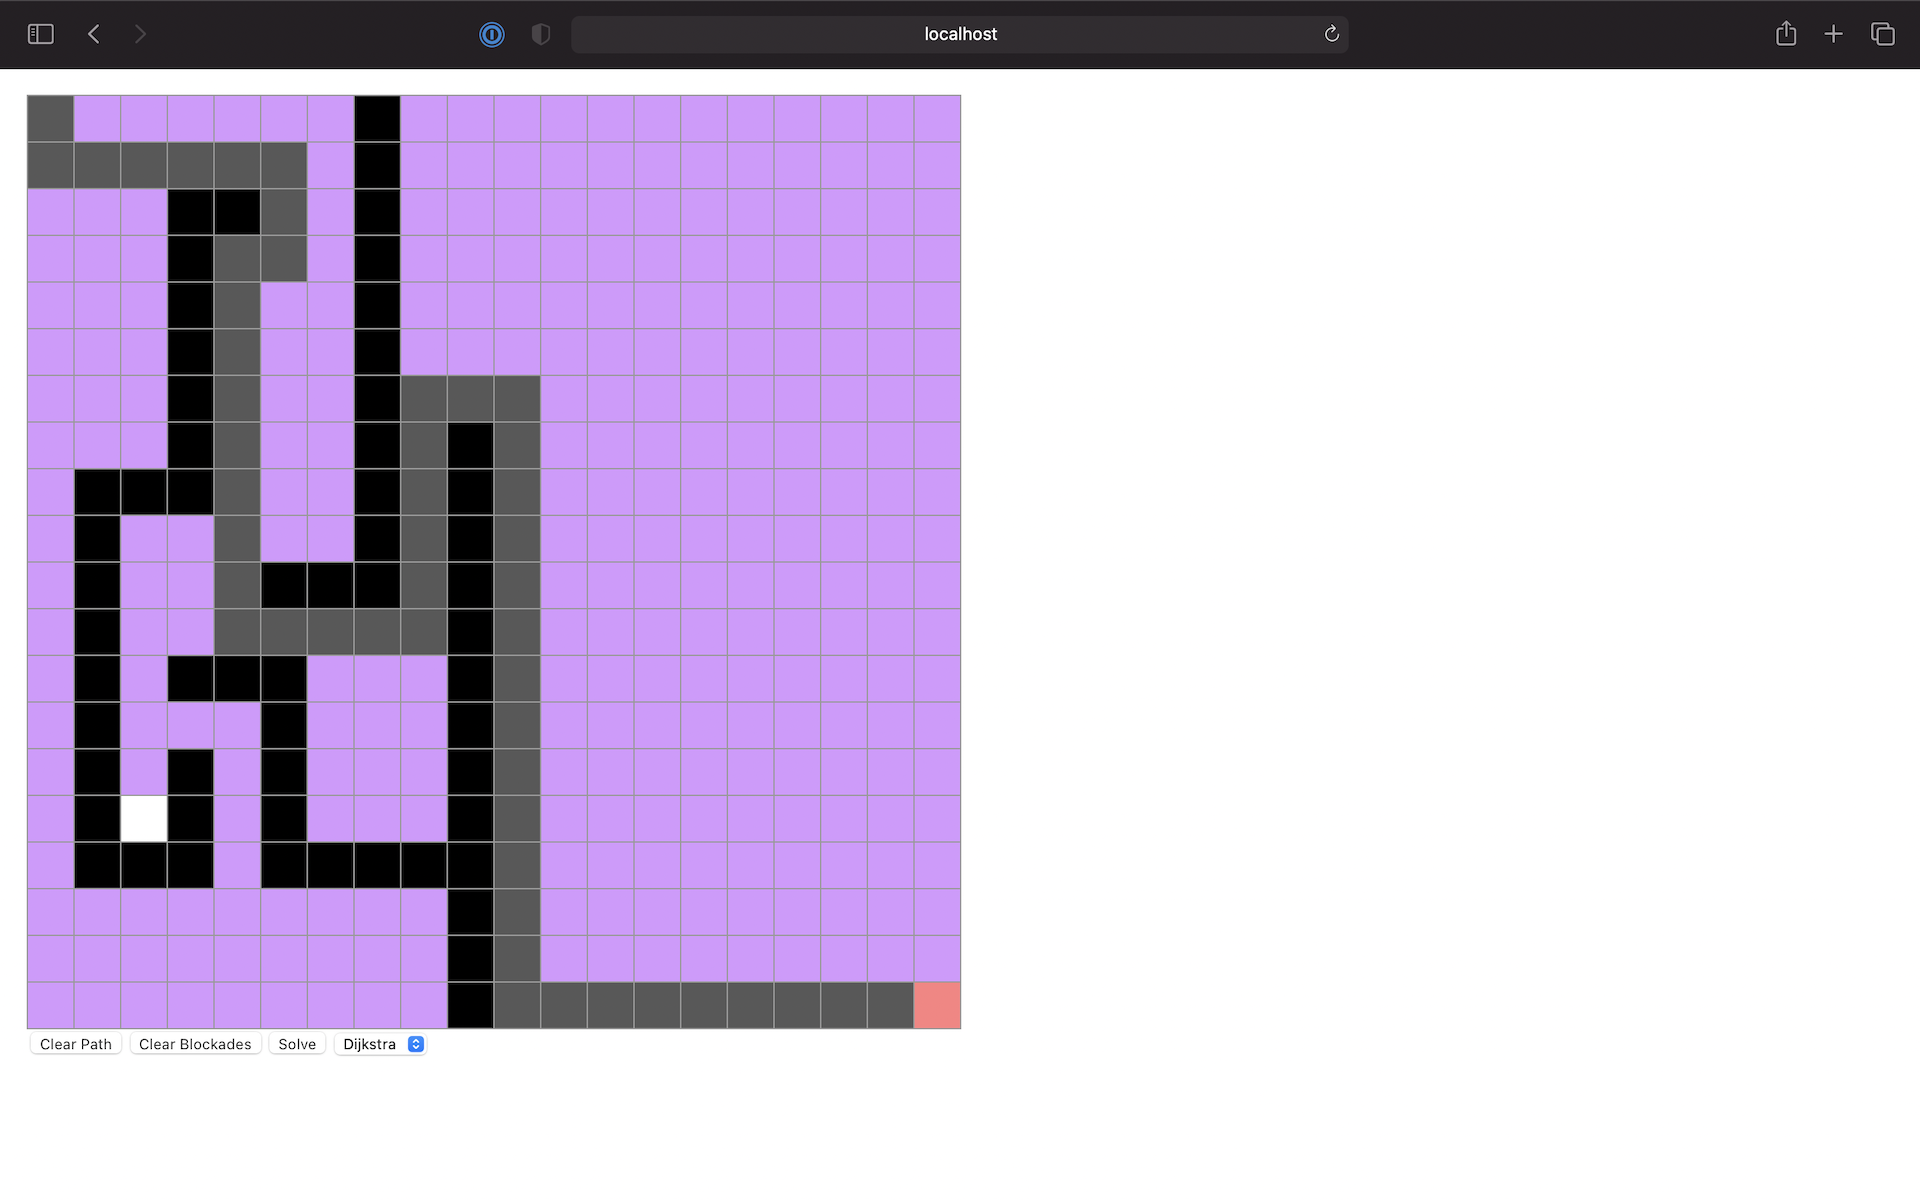Click the localhost address bar
This screenshot has width=1920, height=1200.
pos(960,33)
